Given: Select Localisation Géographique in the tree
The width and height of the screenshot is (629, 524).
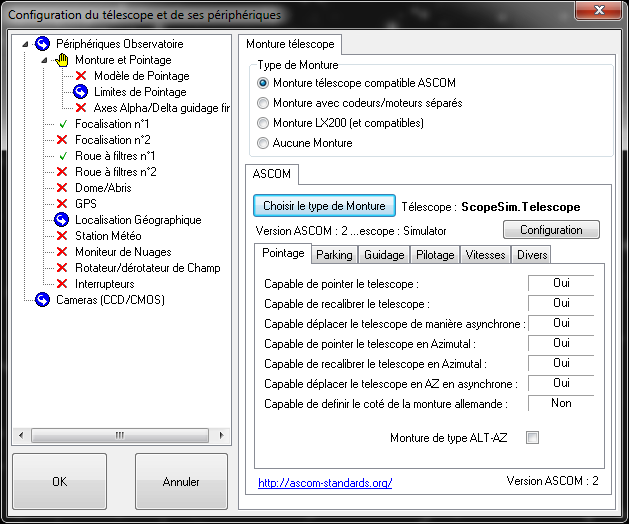Looking at the screenshot, I should [x=138, y=220].
